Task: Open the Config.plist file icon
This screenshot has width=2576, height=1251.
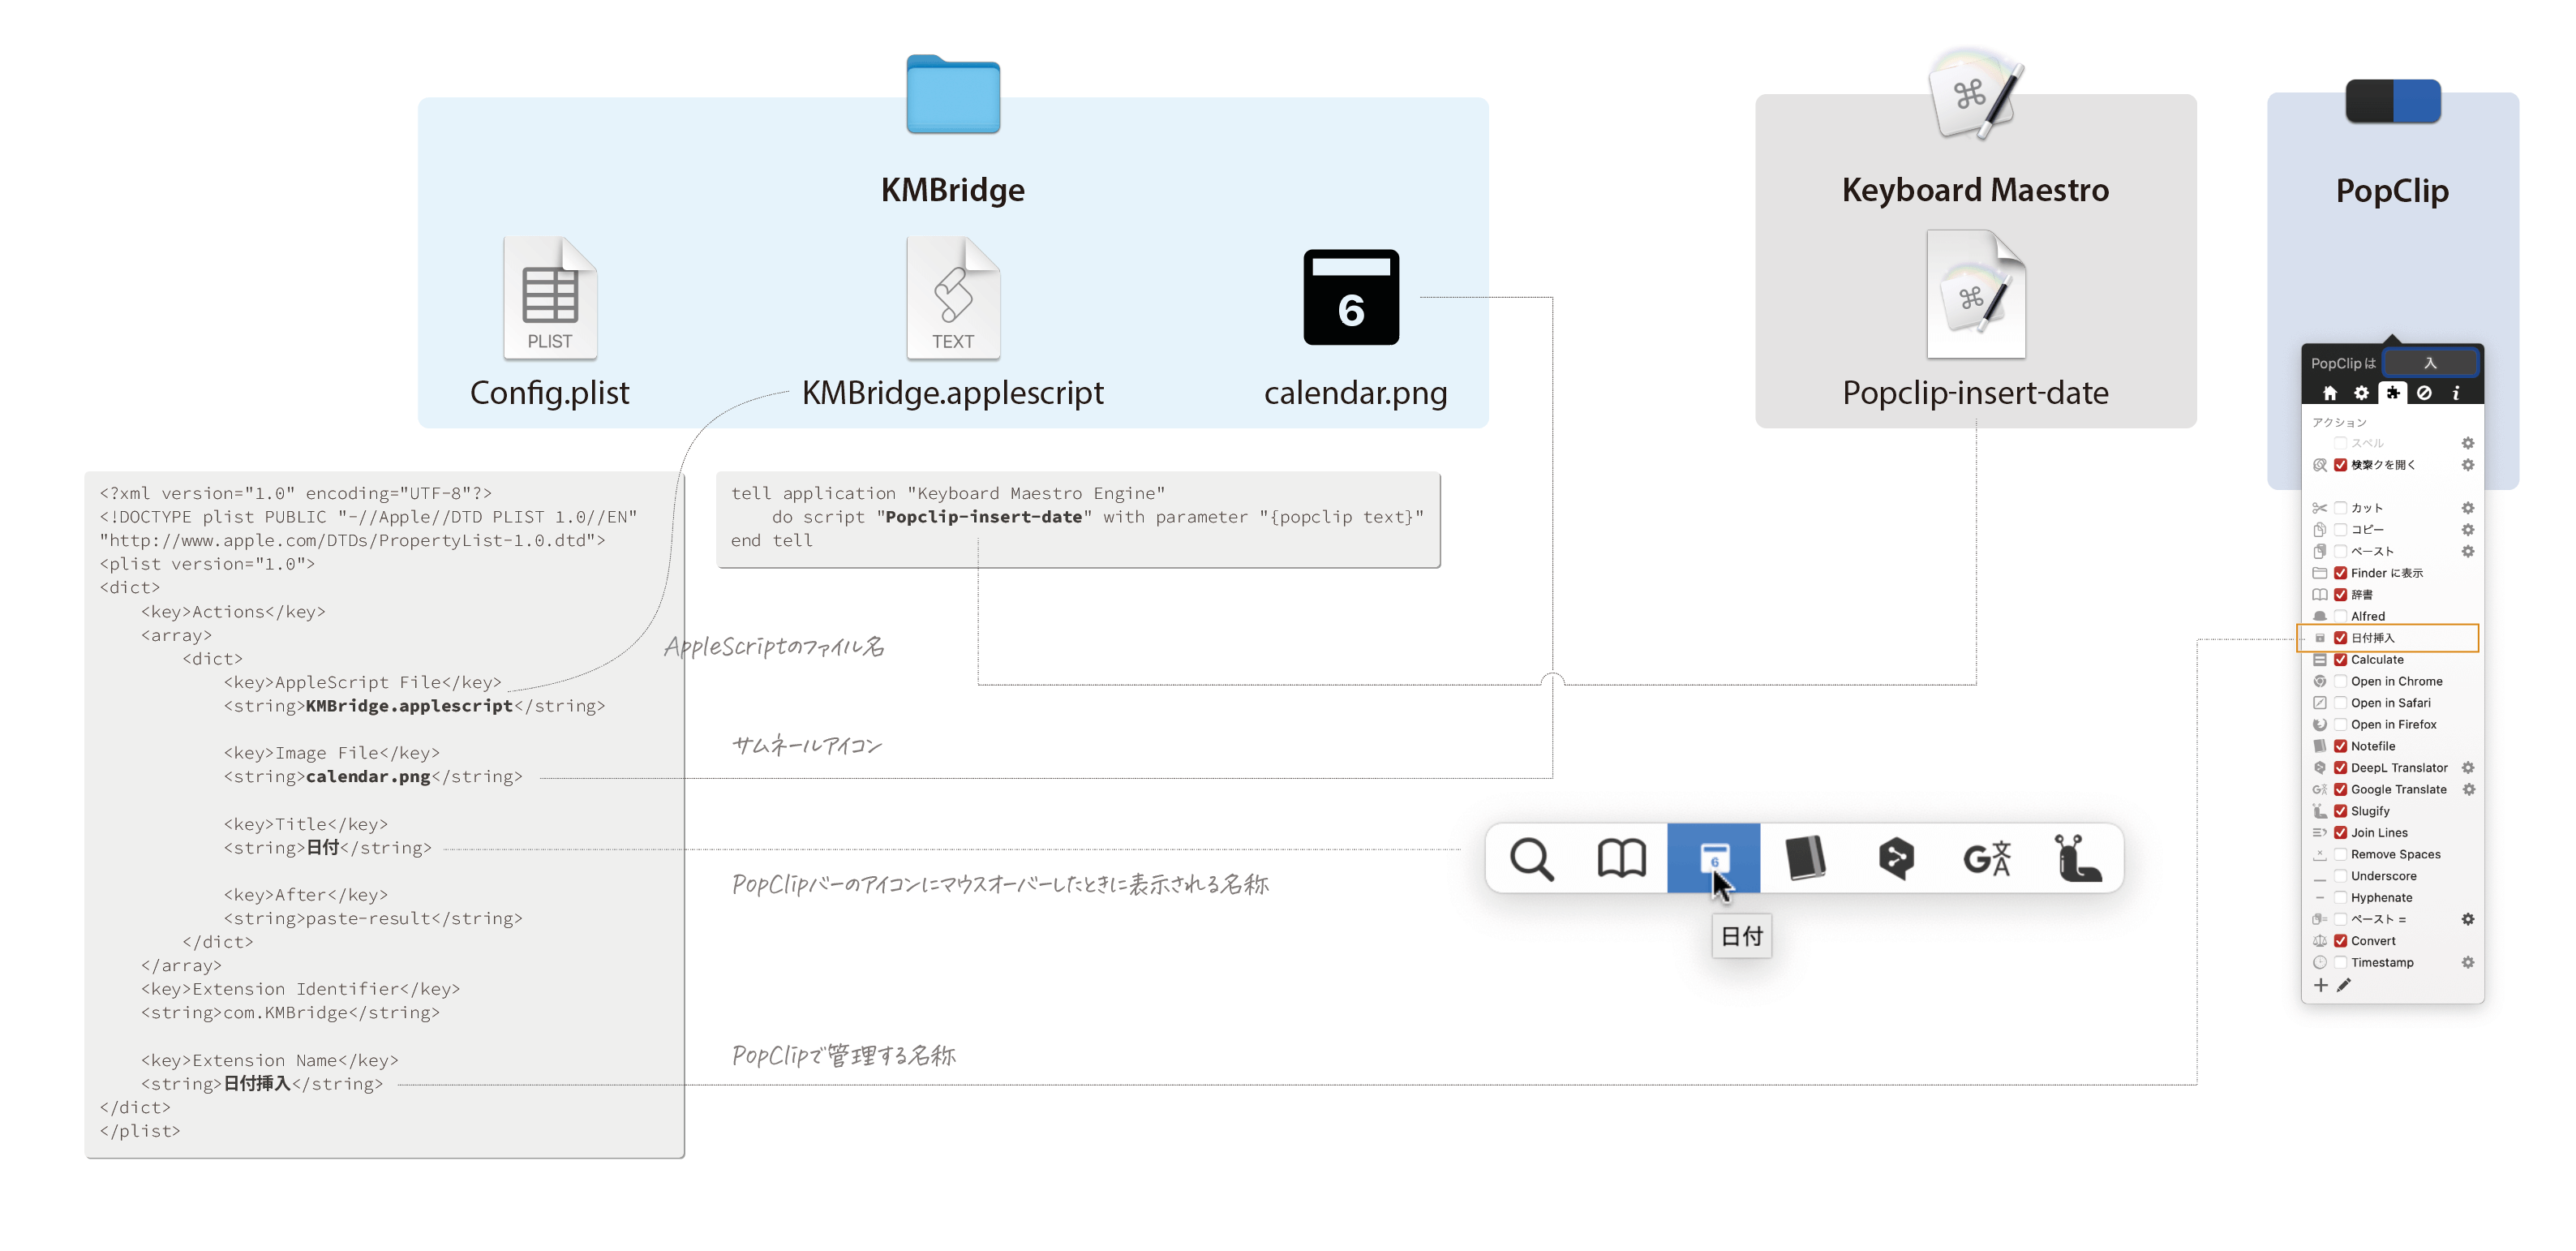Action: pos(550,298)
